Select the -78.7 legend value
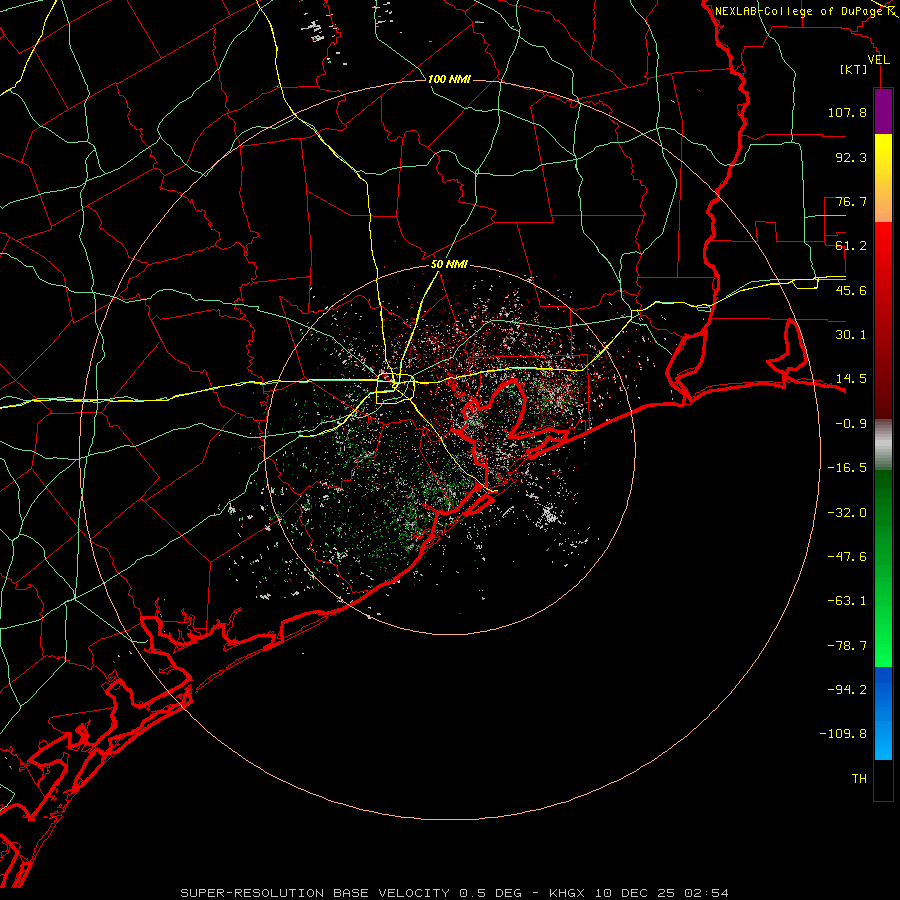This screenshot has width=900, height=900. [x=847, y=646]
